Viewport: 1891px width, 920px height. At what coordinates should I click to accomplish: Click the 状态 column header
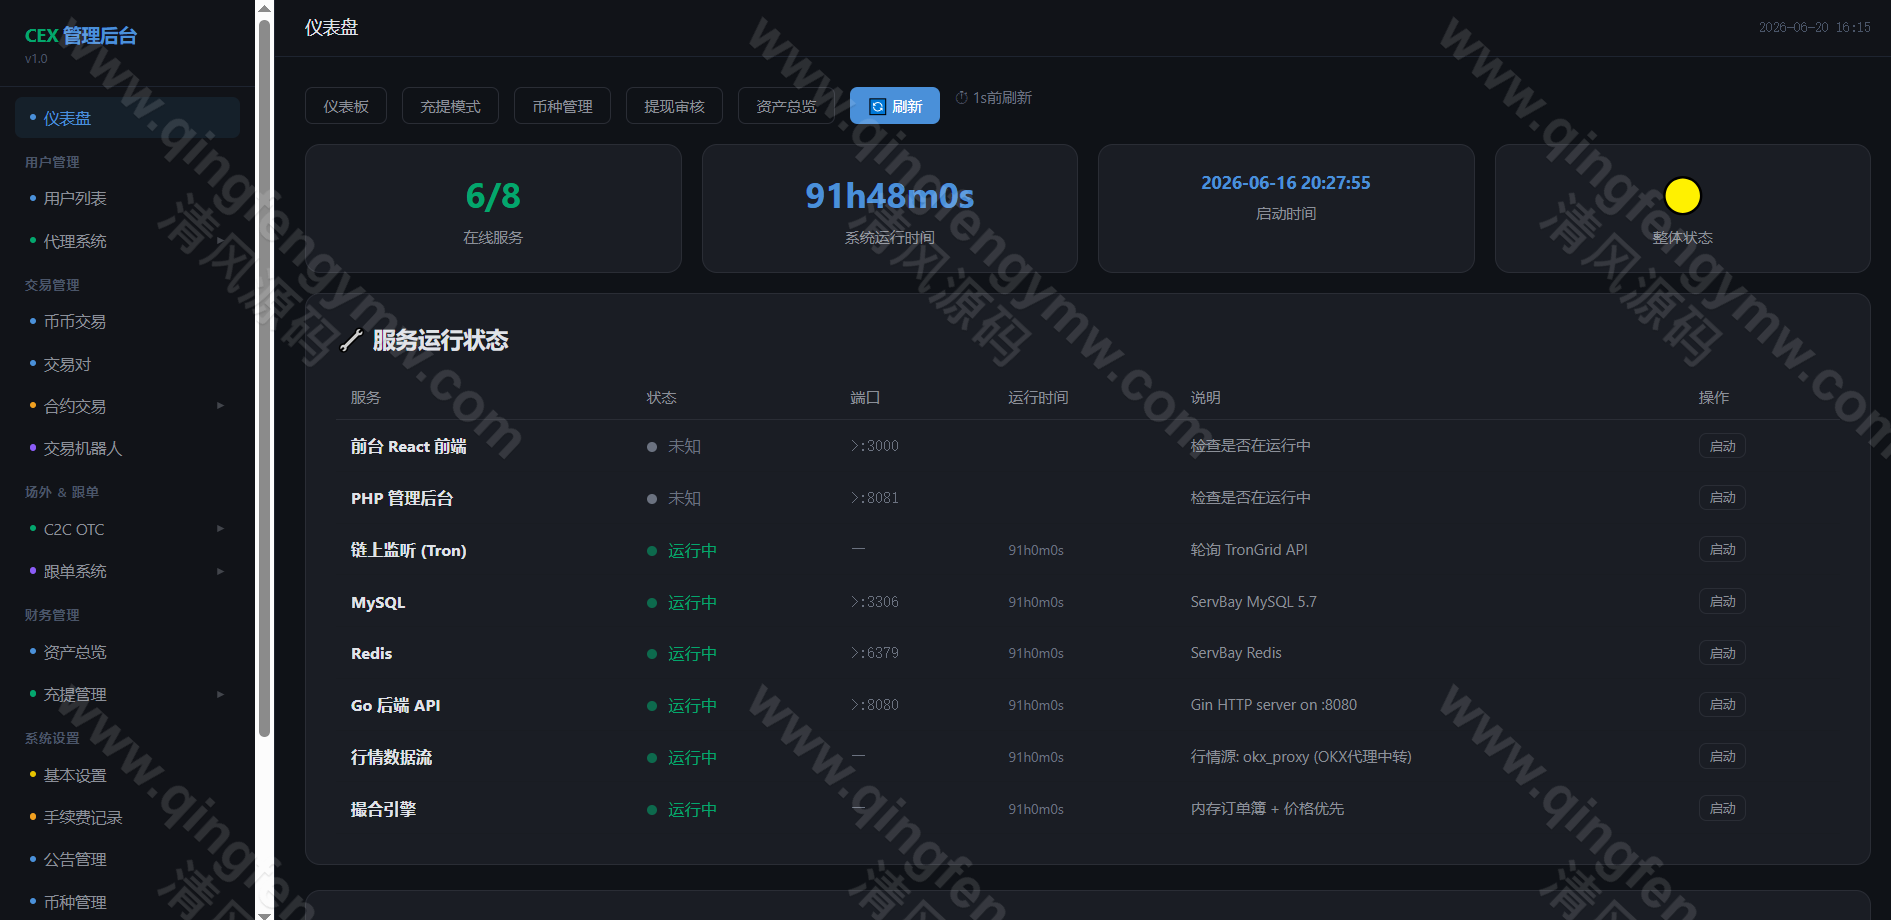661,398
